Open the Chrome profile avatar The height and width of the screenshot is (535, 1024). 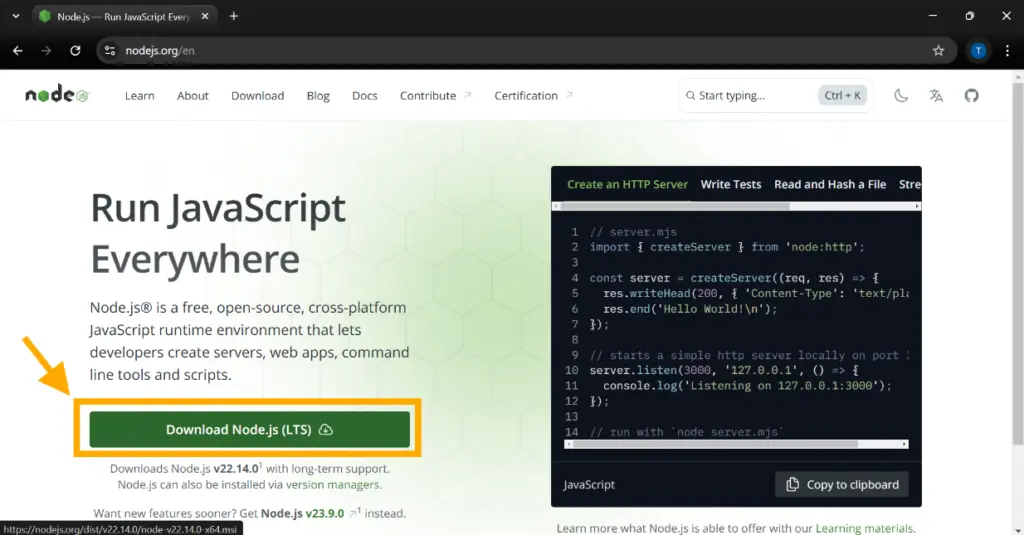[x=978, y=50]
